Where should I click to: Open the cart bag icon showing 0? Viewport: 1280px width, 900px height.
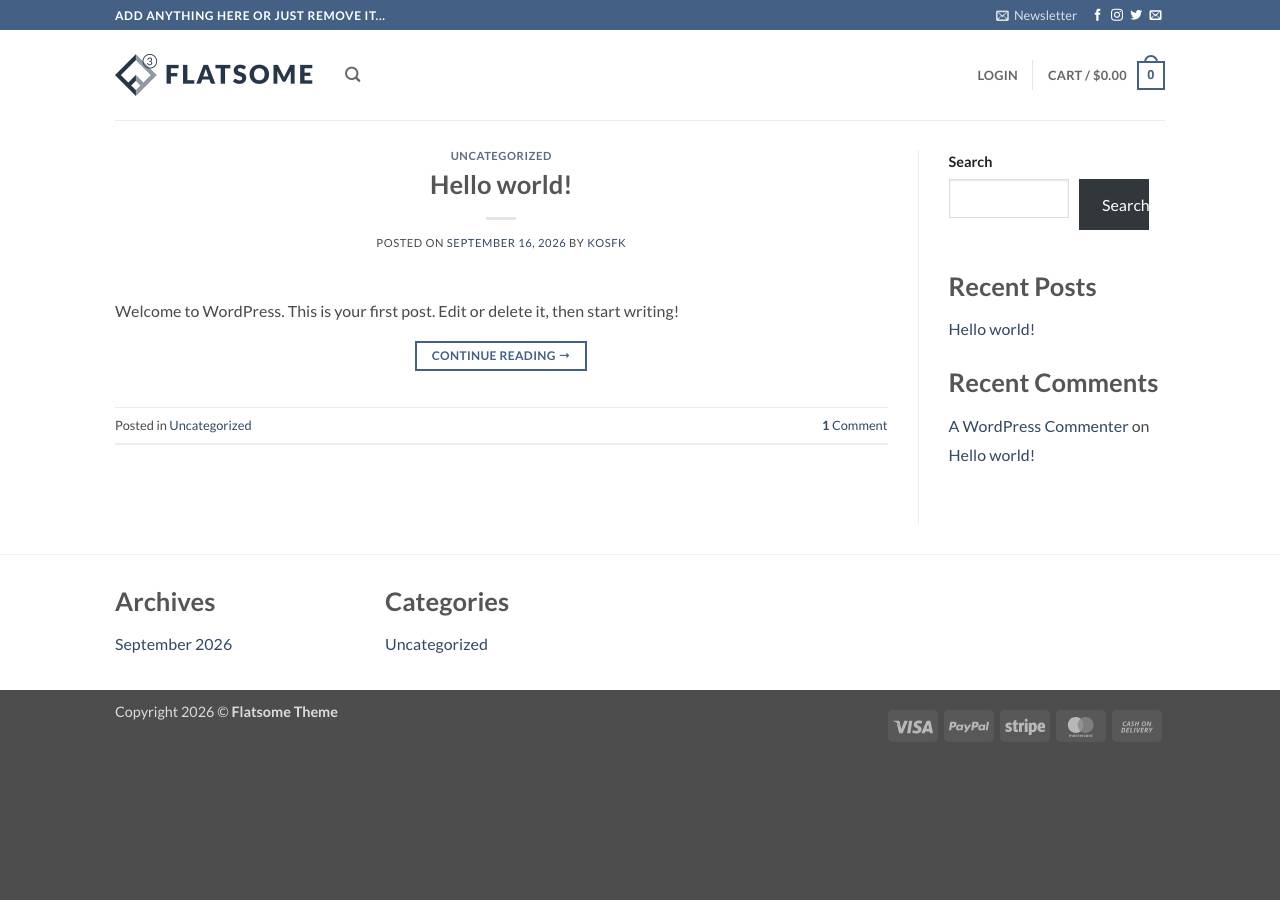(x=1151, y=74)
